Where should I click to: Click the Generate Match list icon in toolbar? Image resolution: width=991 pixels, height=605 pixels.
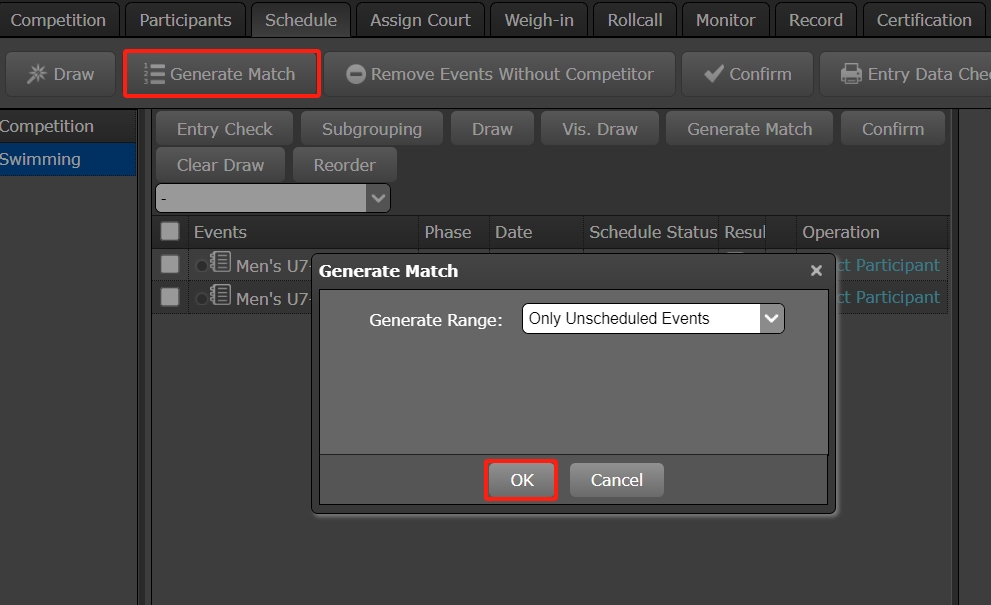coord(154,74)
